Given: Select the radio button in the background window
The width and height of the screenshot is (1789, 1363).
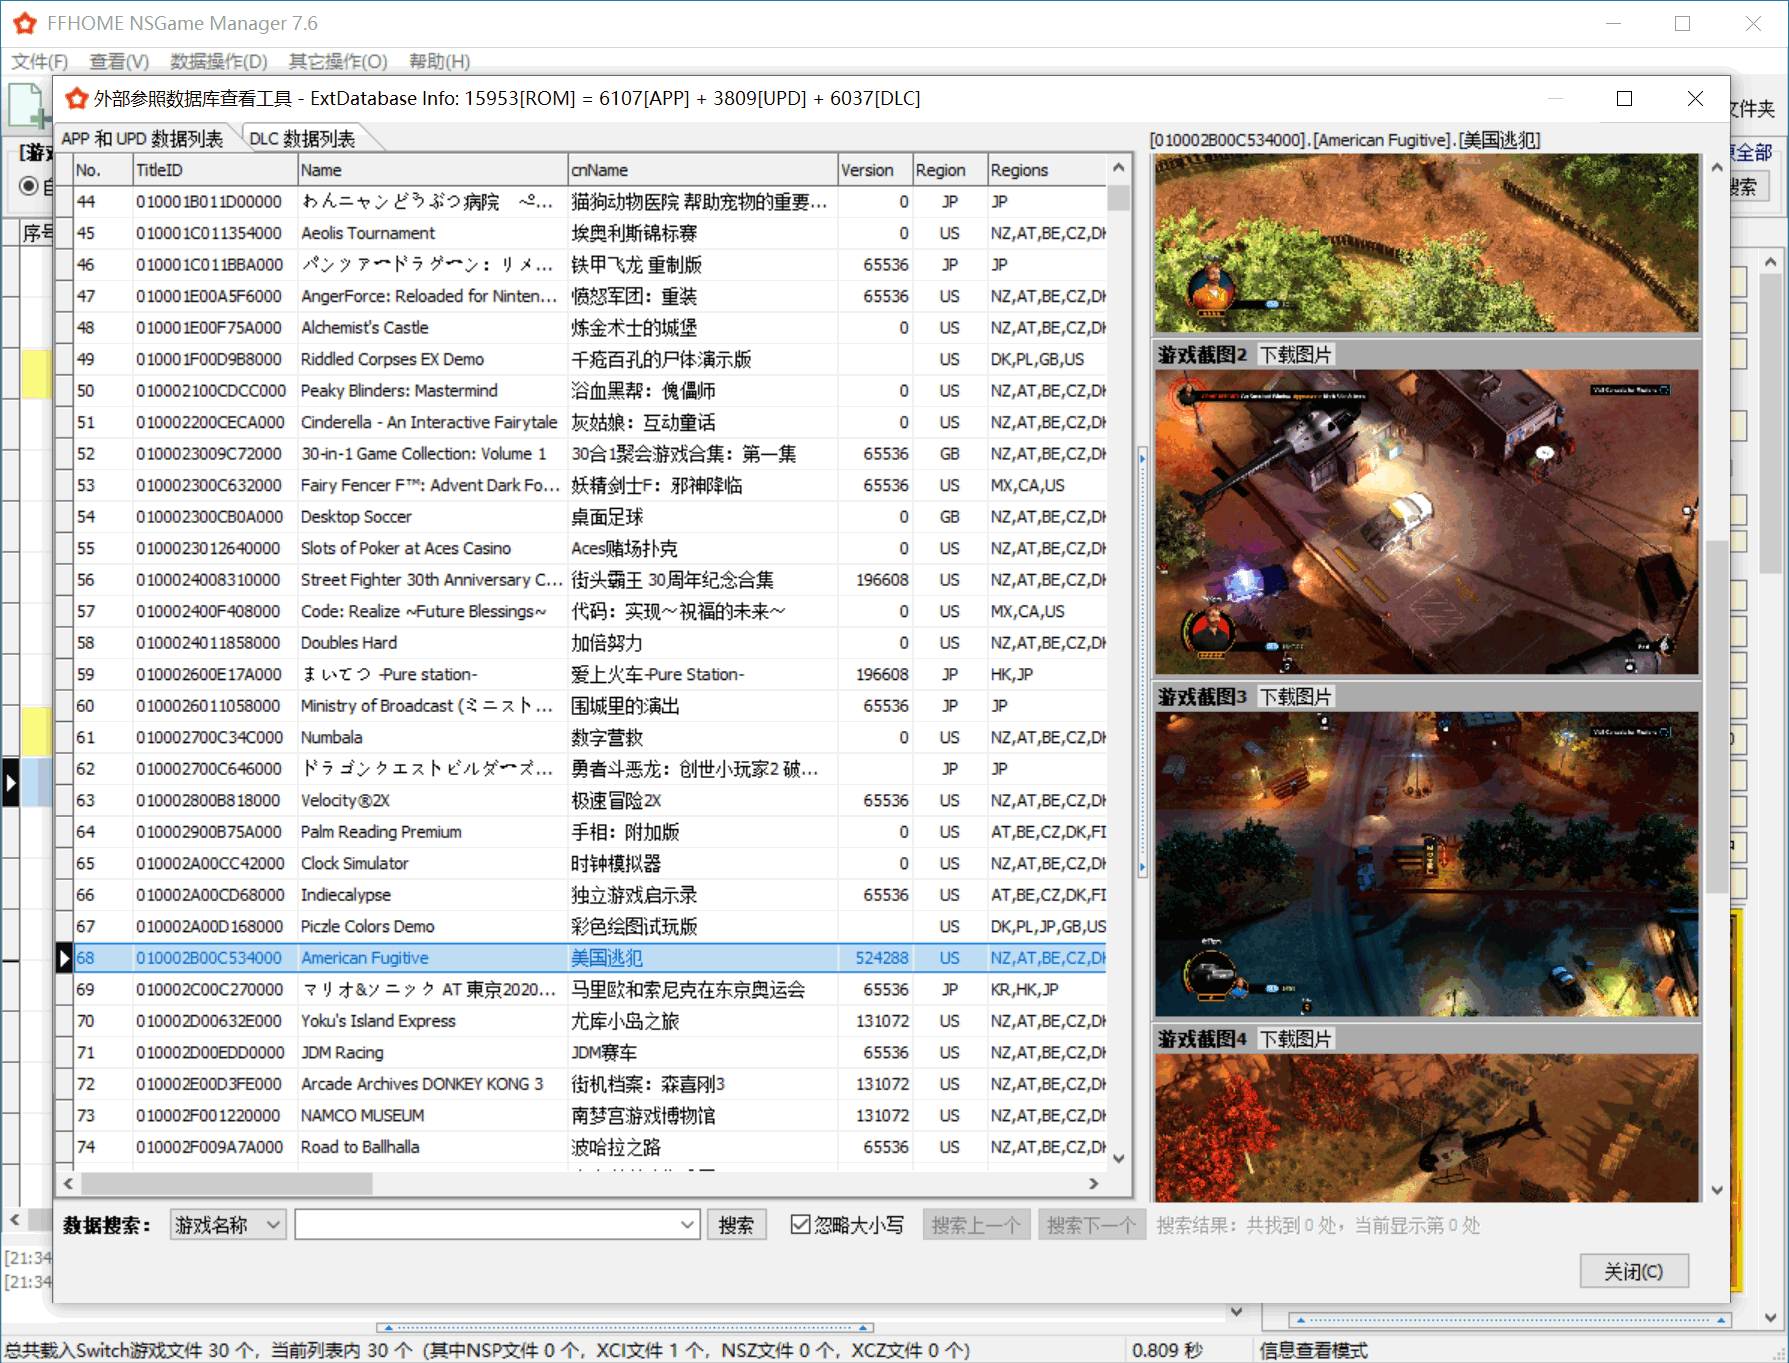Looking at the screenshot, I should point(29,186).
